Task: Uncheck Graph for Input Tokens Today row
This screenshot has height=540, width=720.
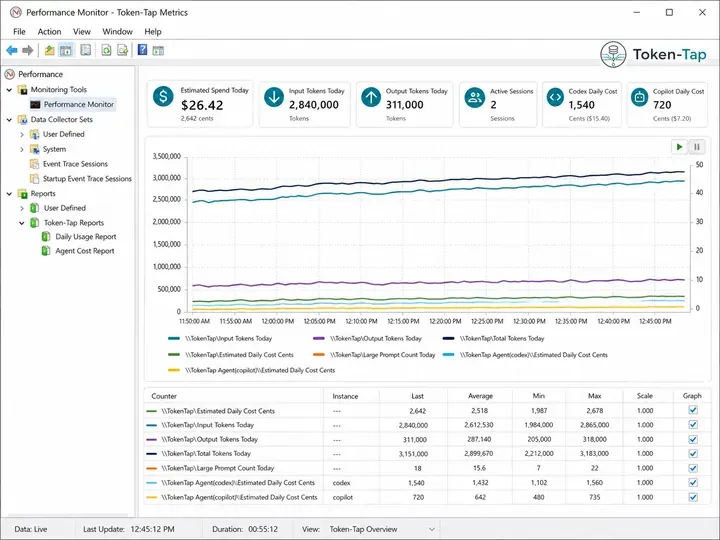Action: (x=693, y=425)
